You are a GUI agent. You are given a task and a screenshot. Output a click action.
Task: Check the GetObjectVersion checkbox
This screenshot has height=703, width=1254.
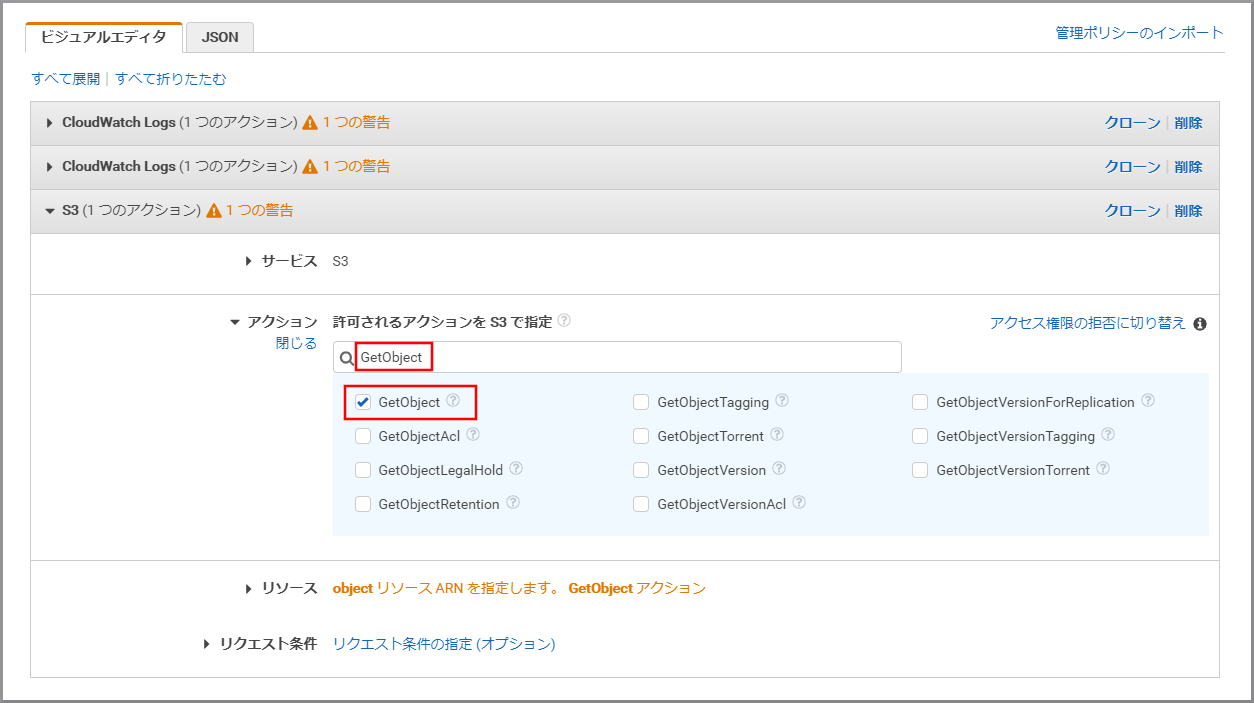(x=641, y=470)
